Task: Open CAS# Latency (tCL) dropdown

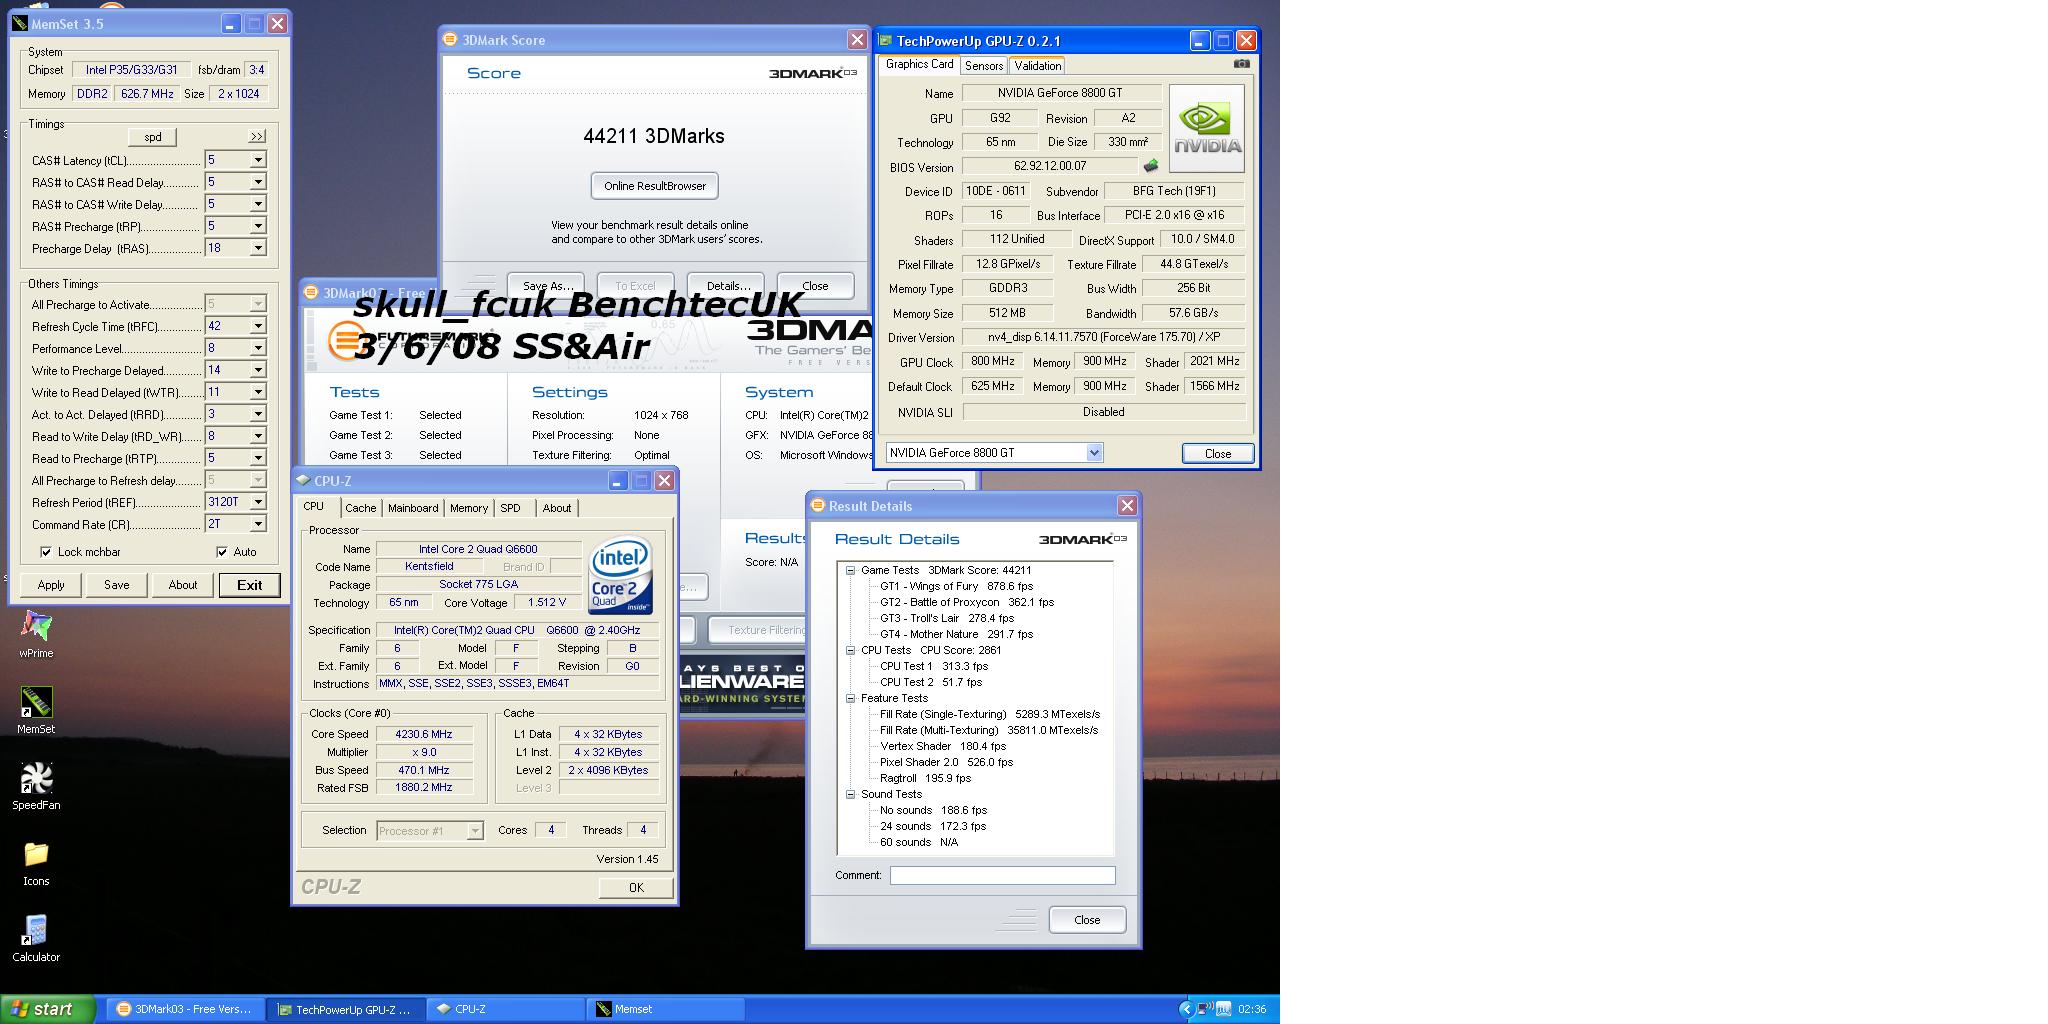Action: [258, 160]
